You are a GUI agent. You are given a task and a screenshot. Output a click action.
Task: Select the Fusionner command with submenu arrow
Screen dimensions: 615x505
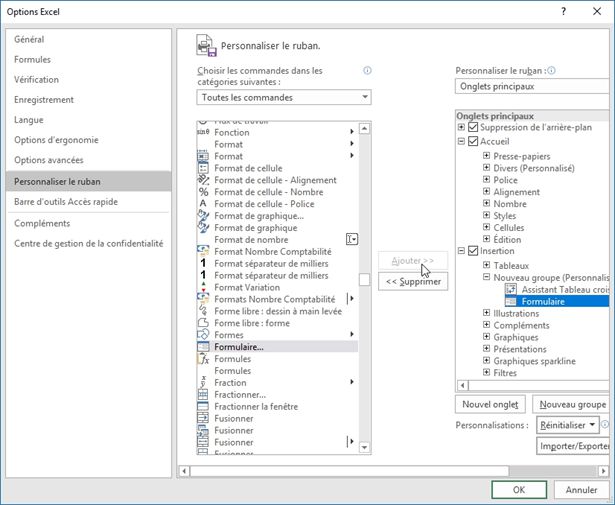click(x=277, y=442)
